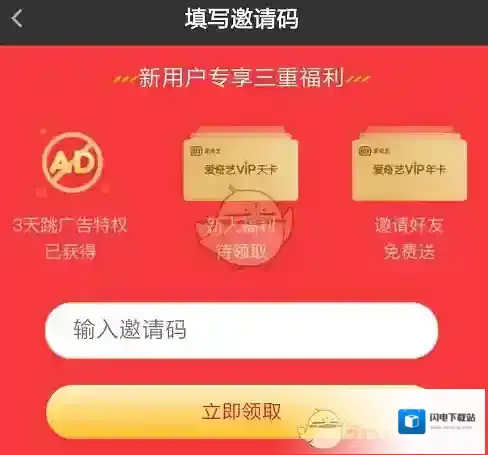488x455 pixels.
Task: Tap the back arrow in header
Action: pos(17,18)
